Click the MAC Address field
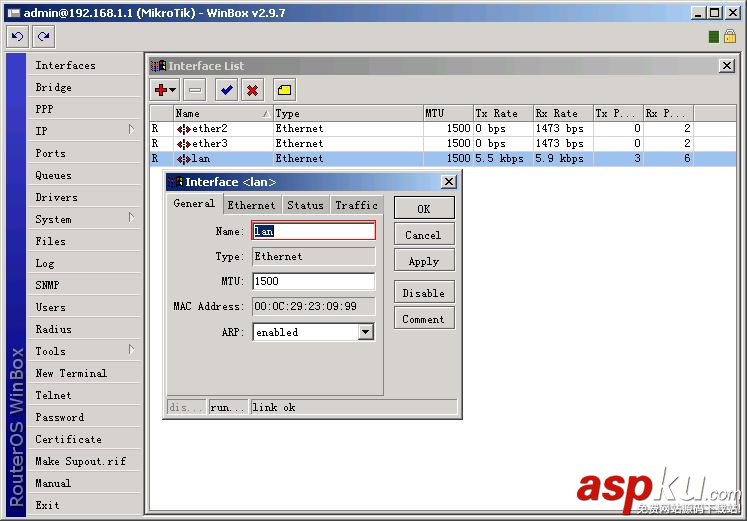The height and width of the screenshot is (521, 747). point(313,306)
